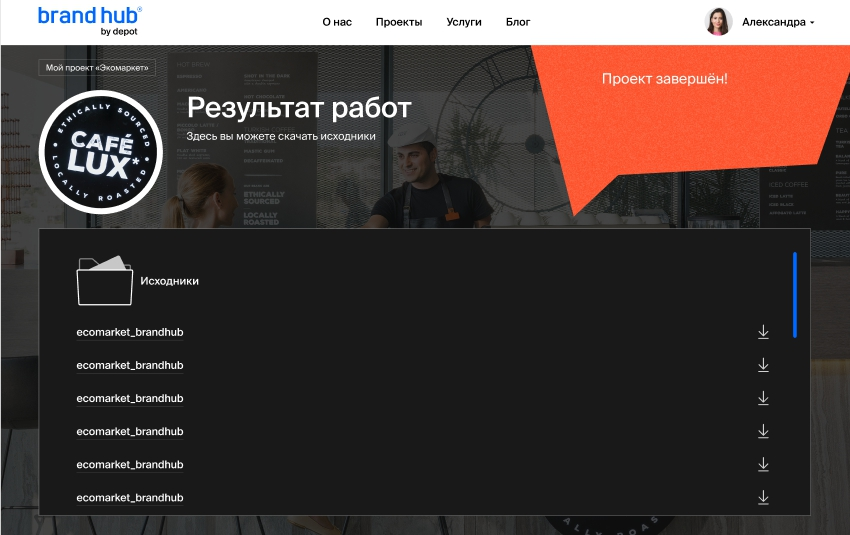This screenshot has height=535, width=850.
Task: Click the brand hub by depot logo
Action: point(90,21)
